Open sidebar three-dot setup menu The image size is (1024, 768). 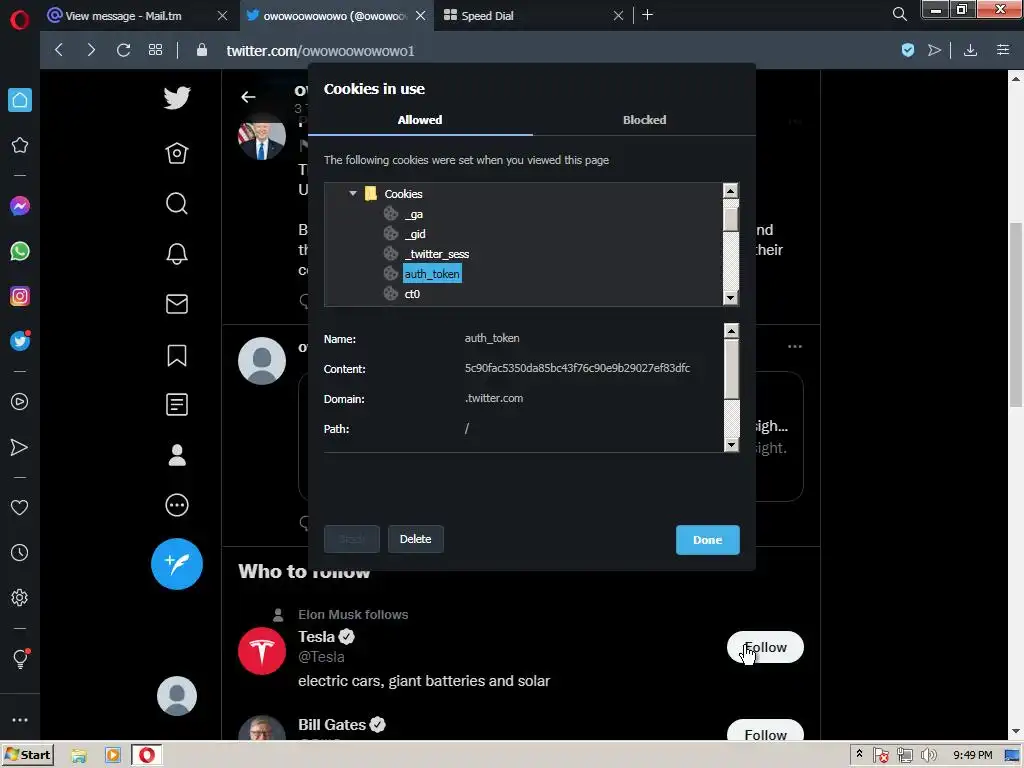[x=20, y=720]
